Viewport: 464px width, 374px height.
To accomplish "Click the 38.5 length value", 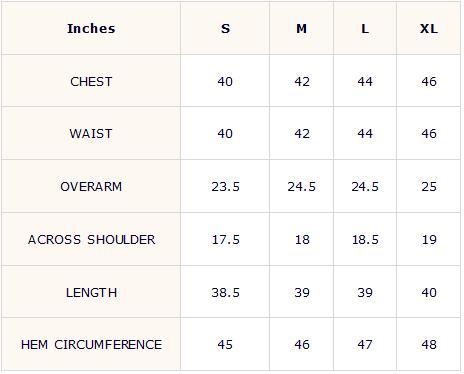I will click(225, 293).
